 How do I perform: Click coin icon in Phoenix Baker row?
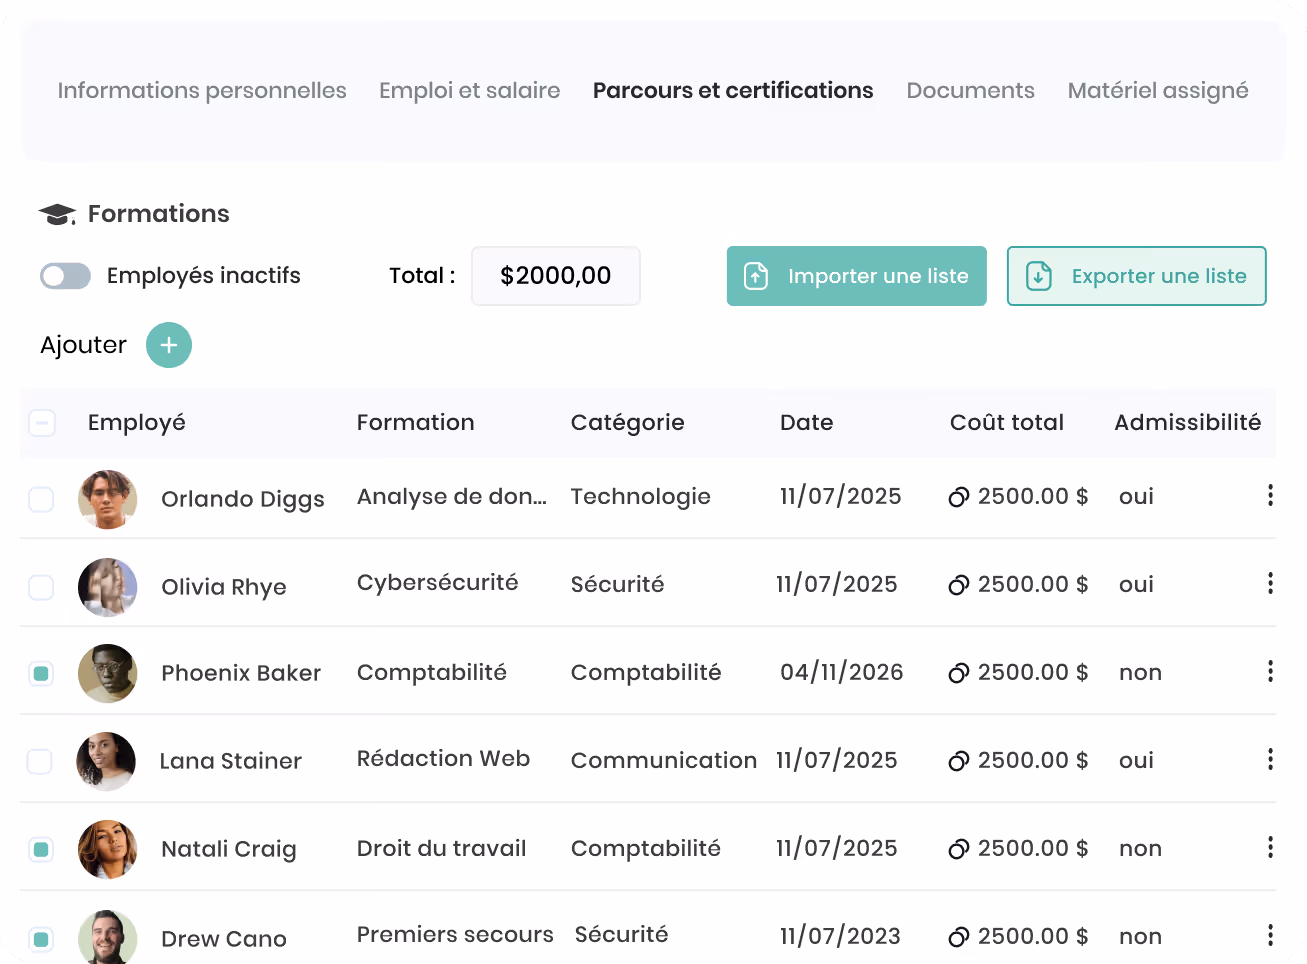[958, 673]
